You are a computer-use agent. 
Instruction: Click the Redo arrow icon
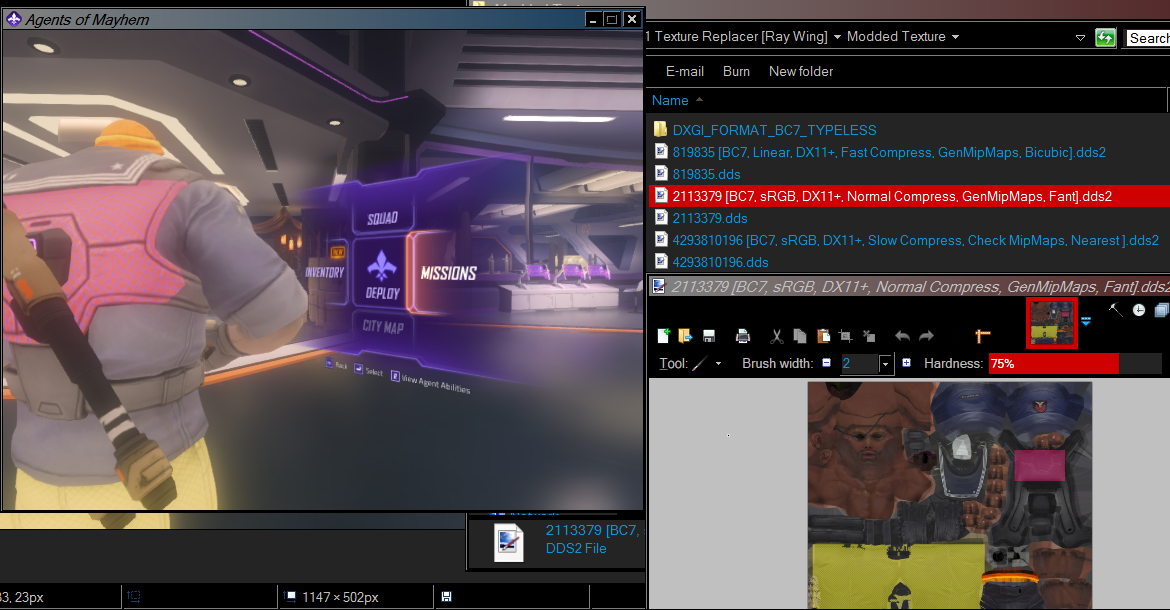(x=926, y=336)
